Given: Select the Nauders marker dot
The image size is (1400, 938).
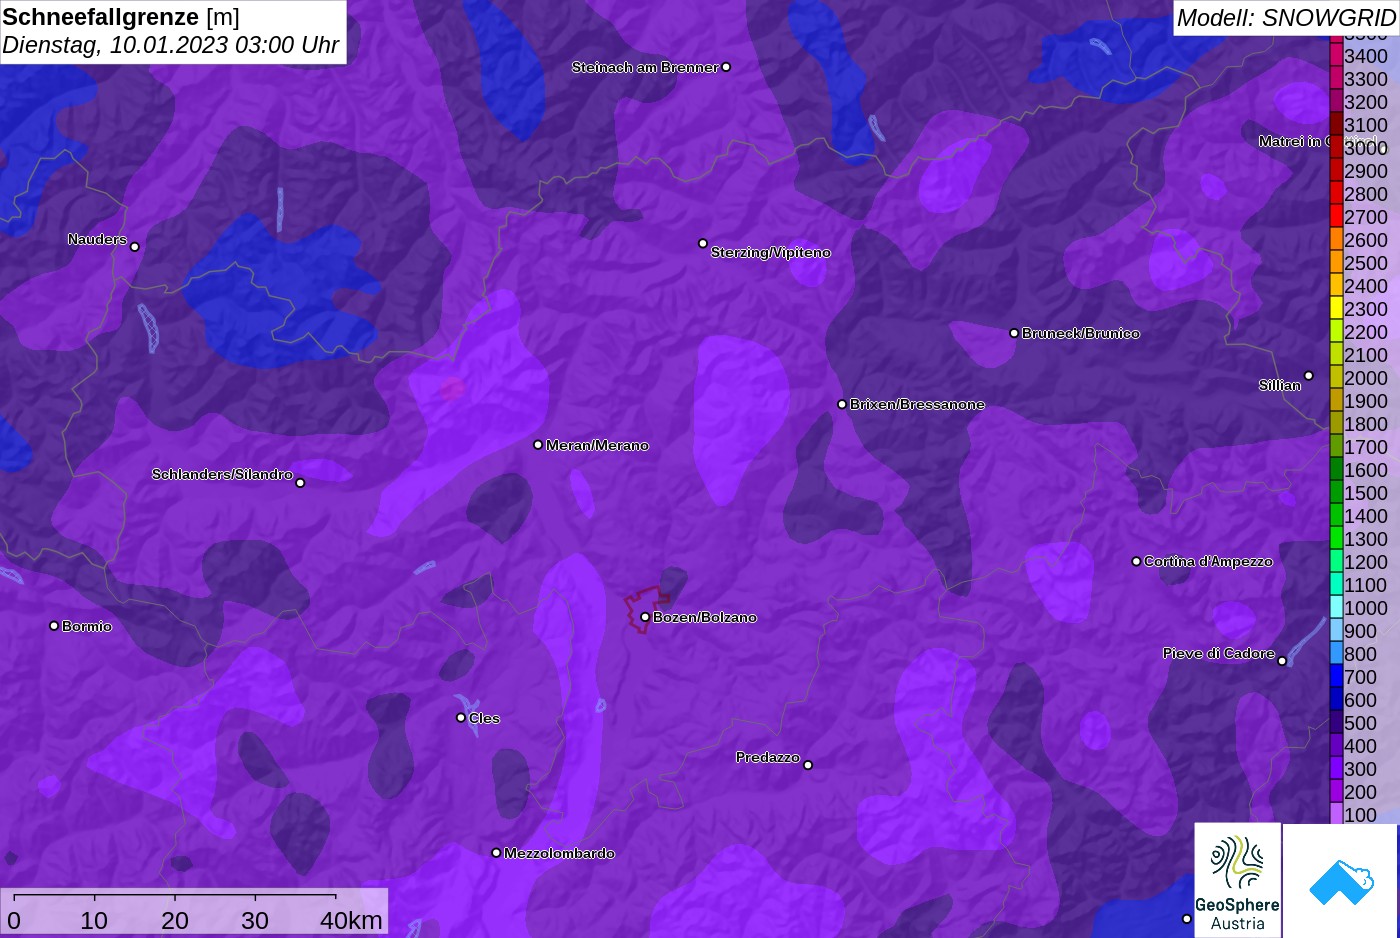Looking at the screenshot, I should [135, 246].
